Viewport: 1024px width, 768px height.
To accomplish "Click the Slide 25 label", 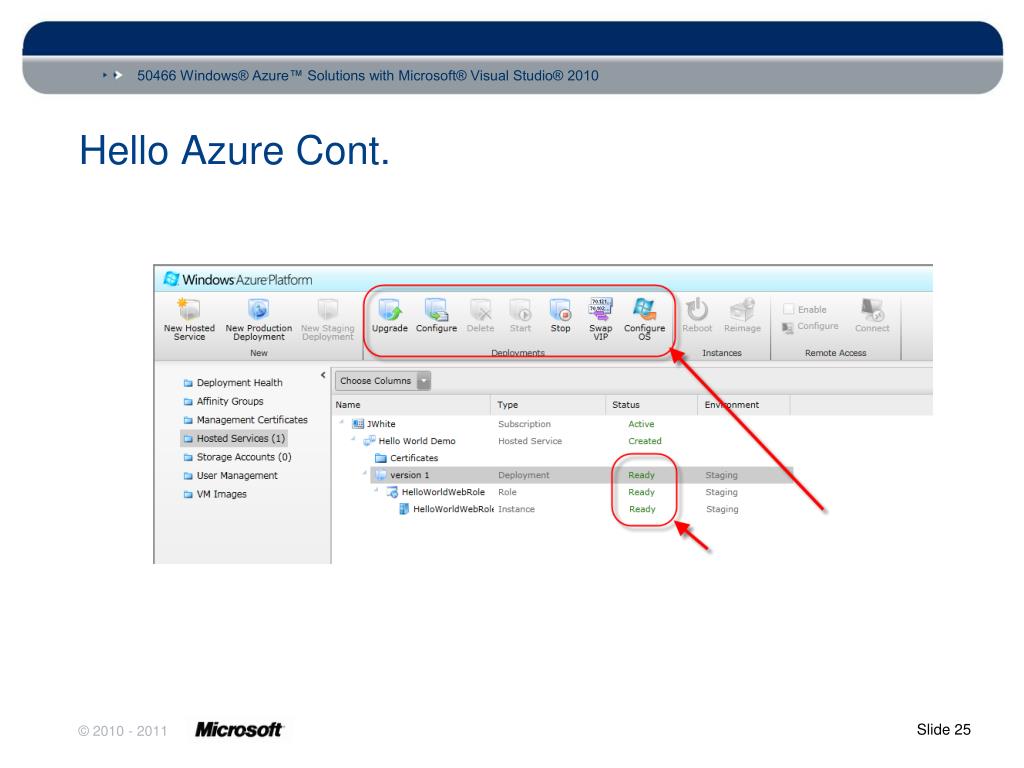I will pyautogui.click(x=943, y=729).
